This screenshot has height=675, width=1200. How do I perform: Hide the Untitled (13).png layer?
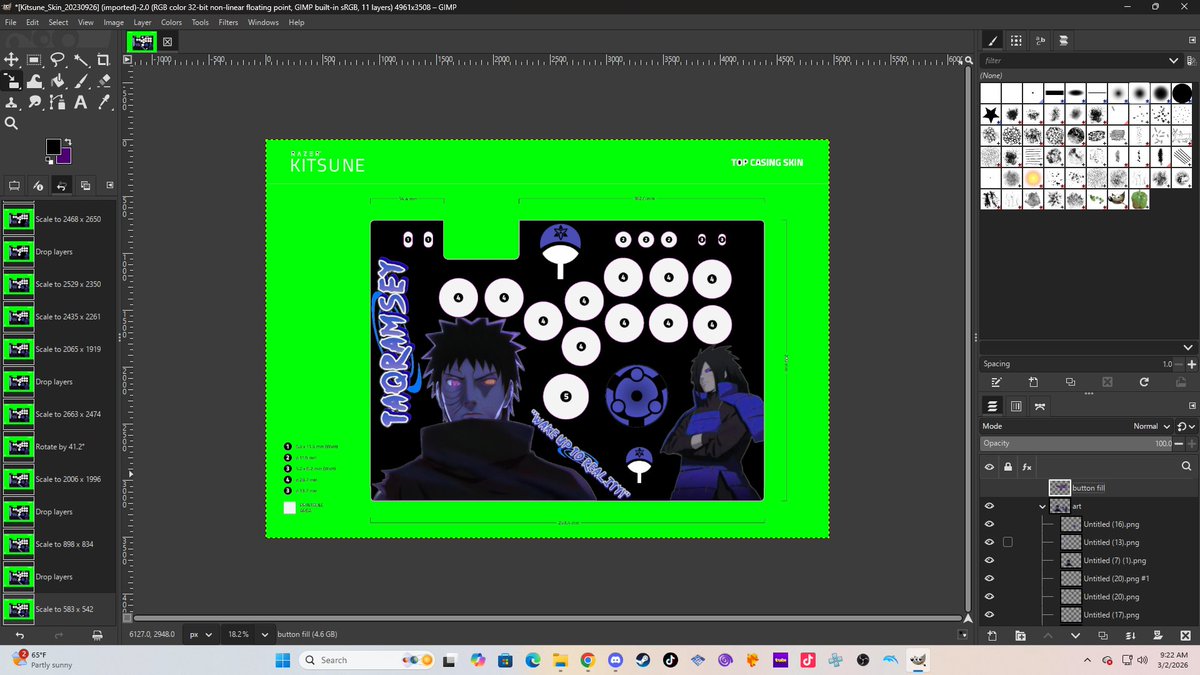[989, 542]
